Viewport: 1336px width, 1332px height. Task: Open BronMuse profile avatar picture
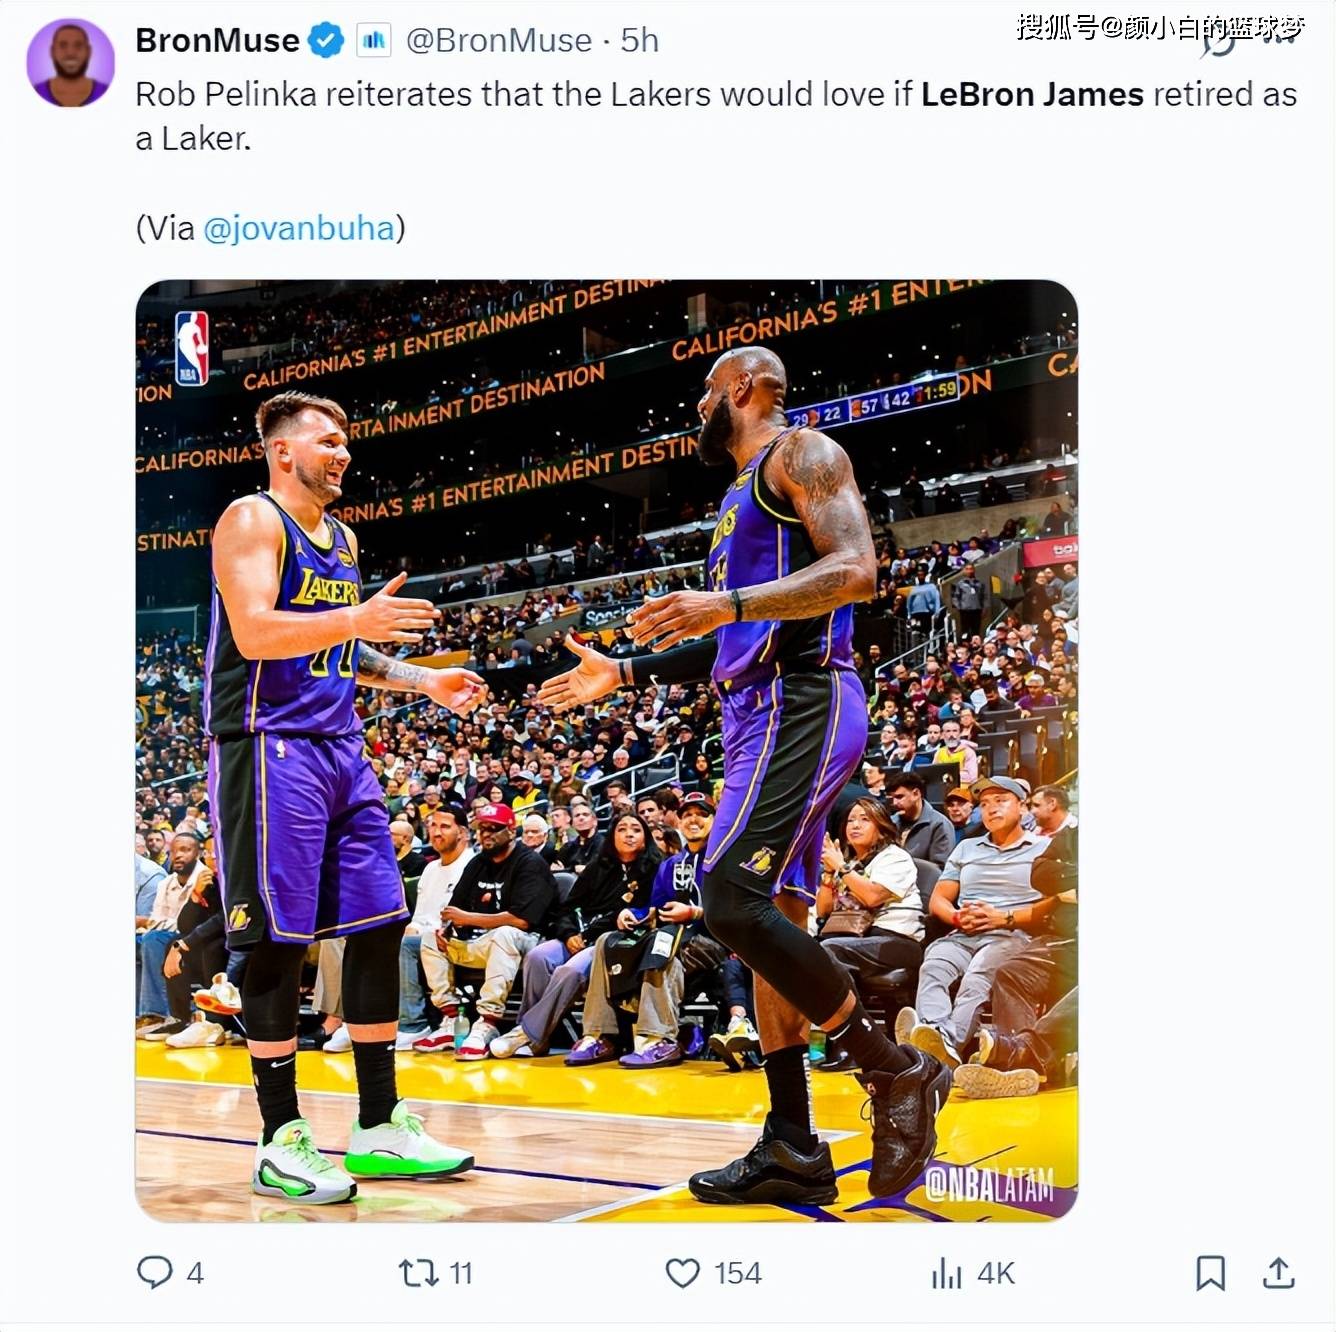pyautogui.click(x=70, y=62)
